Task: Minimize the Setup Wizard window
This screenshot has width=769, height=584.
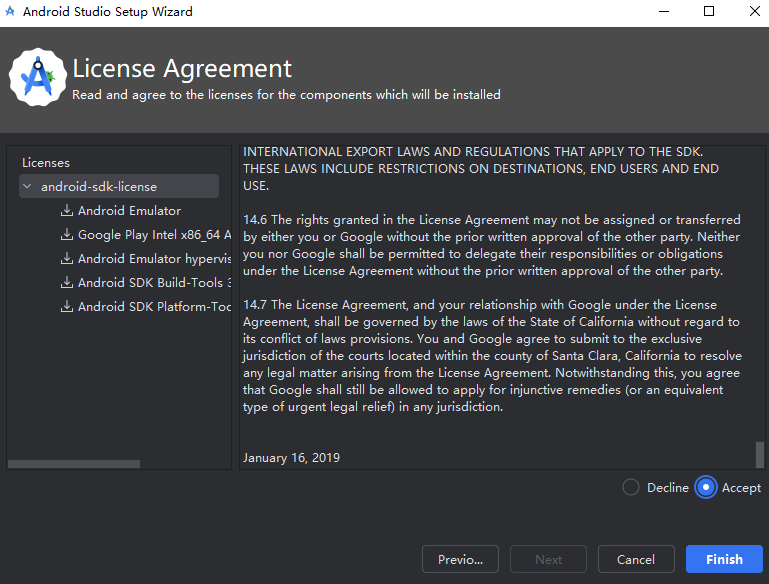Action: pos(664,11)
